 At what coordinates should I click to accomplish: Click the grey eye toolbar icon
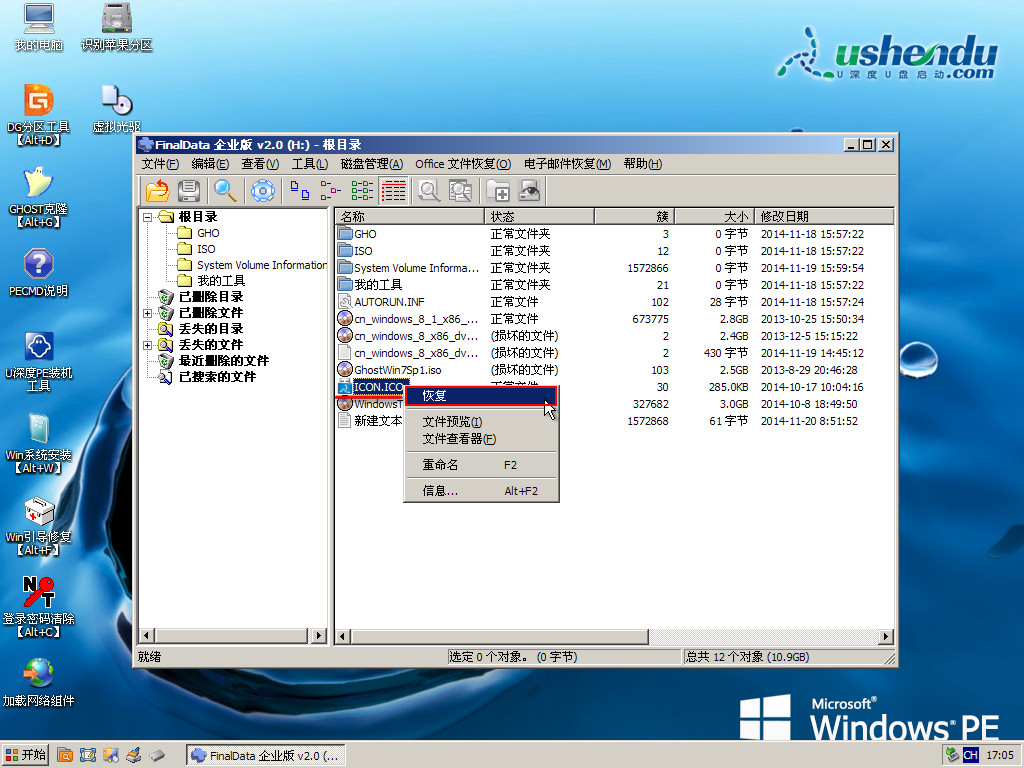(x=529, y=191)
